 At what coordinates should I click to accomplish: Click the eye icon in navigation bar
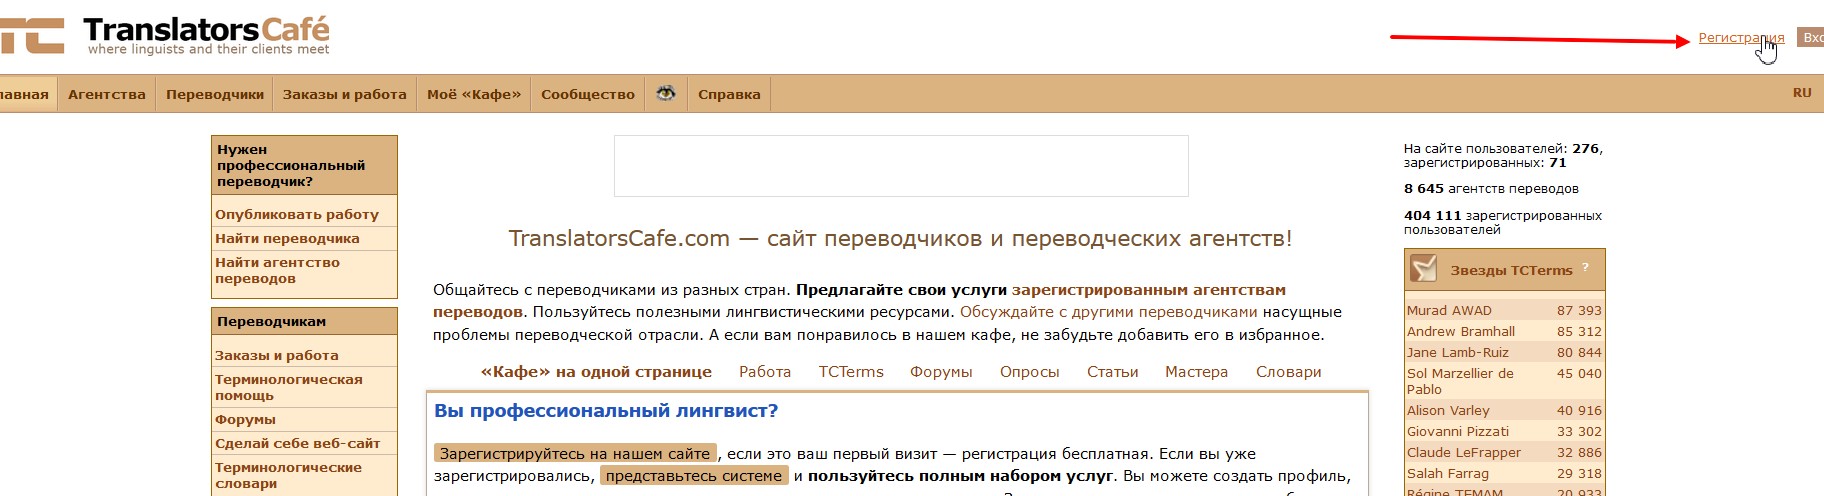(x=666, y=94)
